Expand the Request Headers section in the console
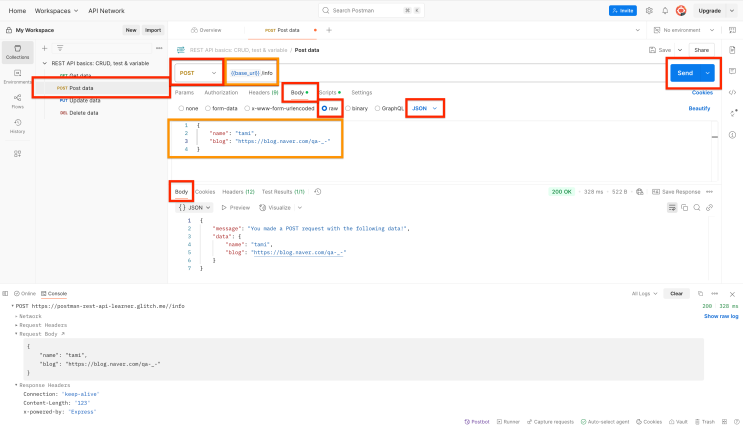743x427 pixels. pos(16,325)
